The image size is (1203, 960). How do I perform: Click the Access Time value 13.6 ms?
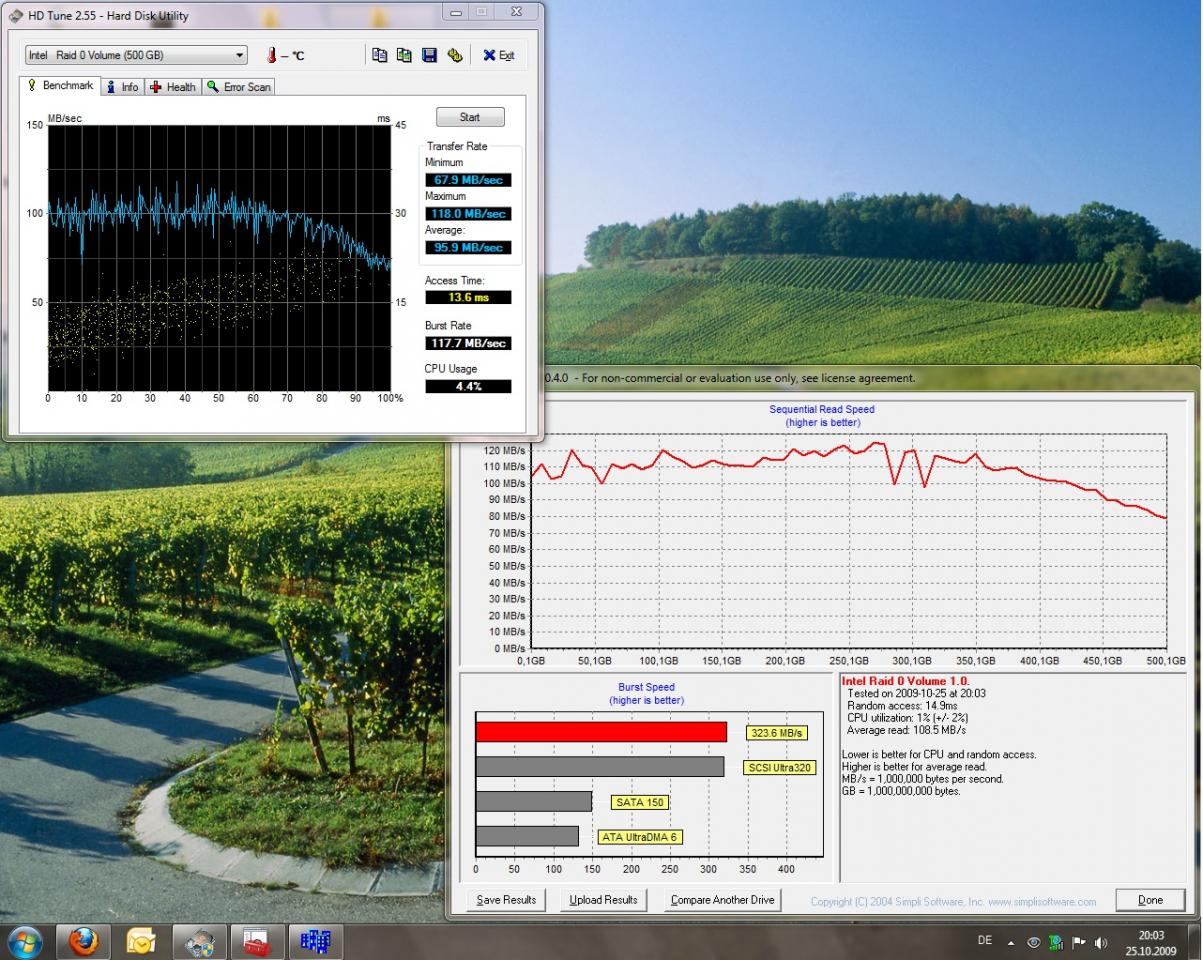[x=468, y=297]
